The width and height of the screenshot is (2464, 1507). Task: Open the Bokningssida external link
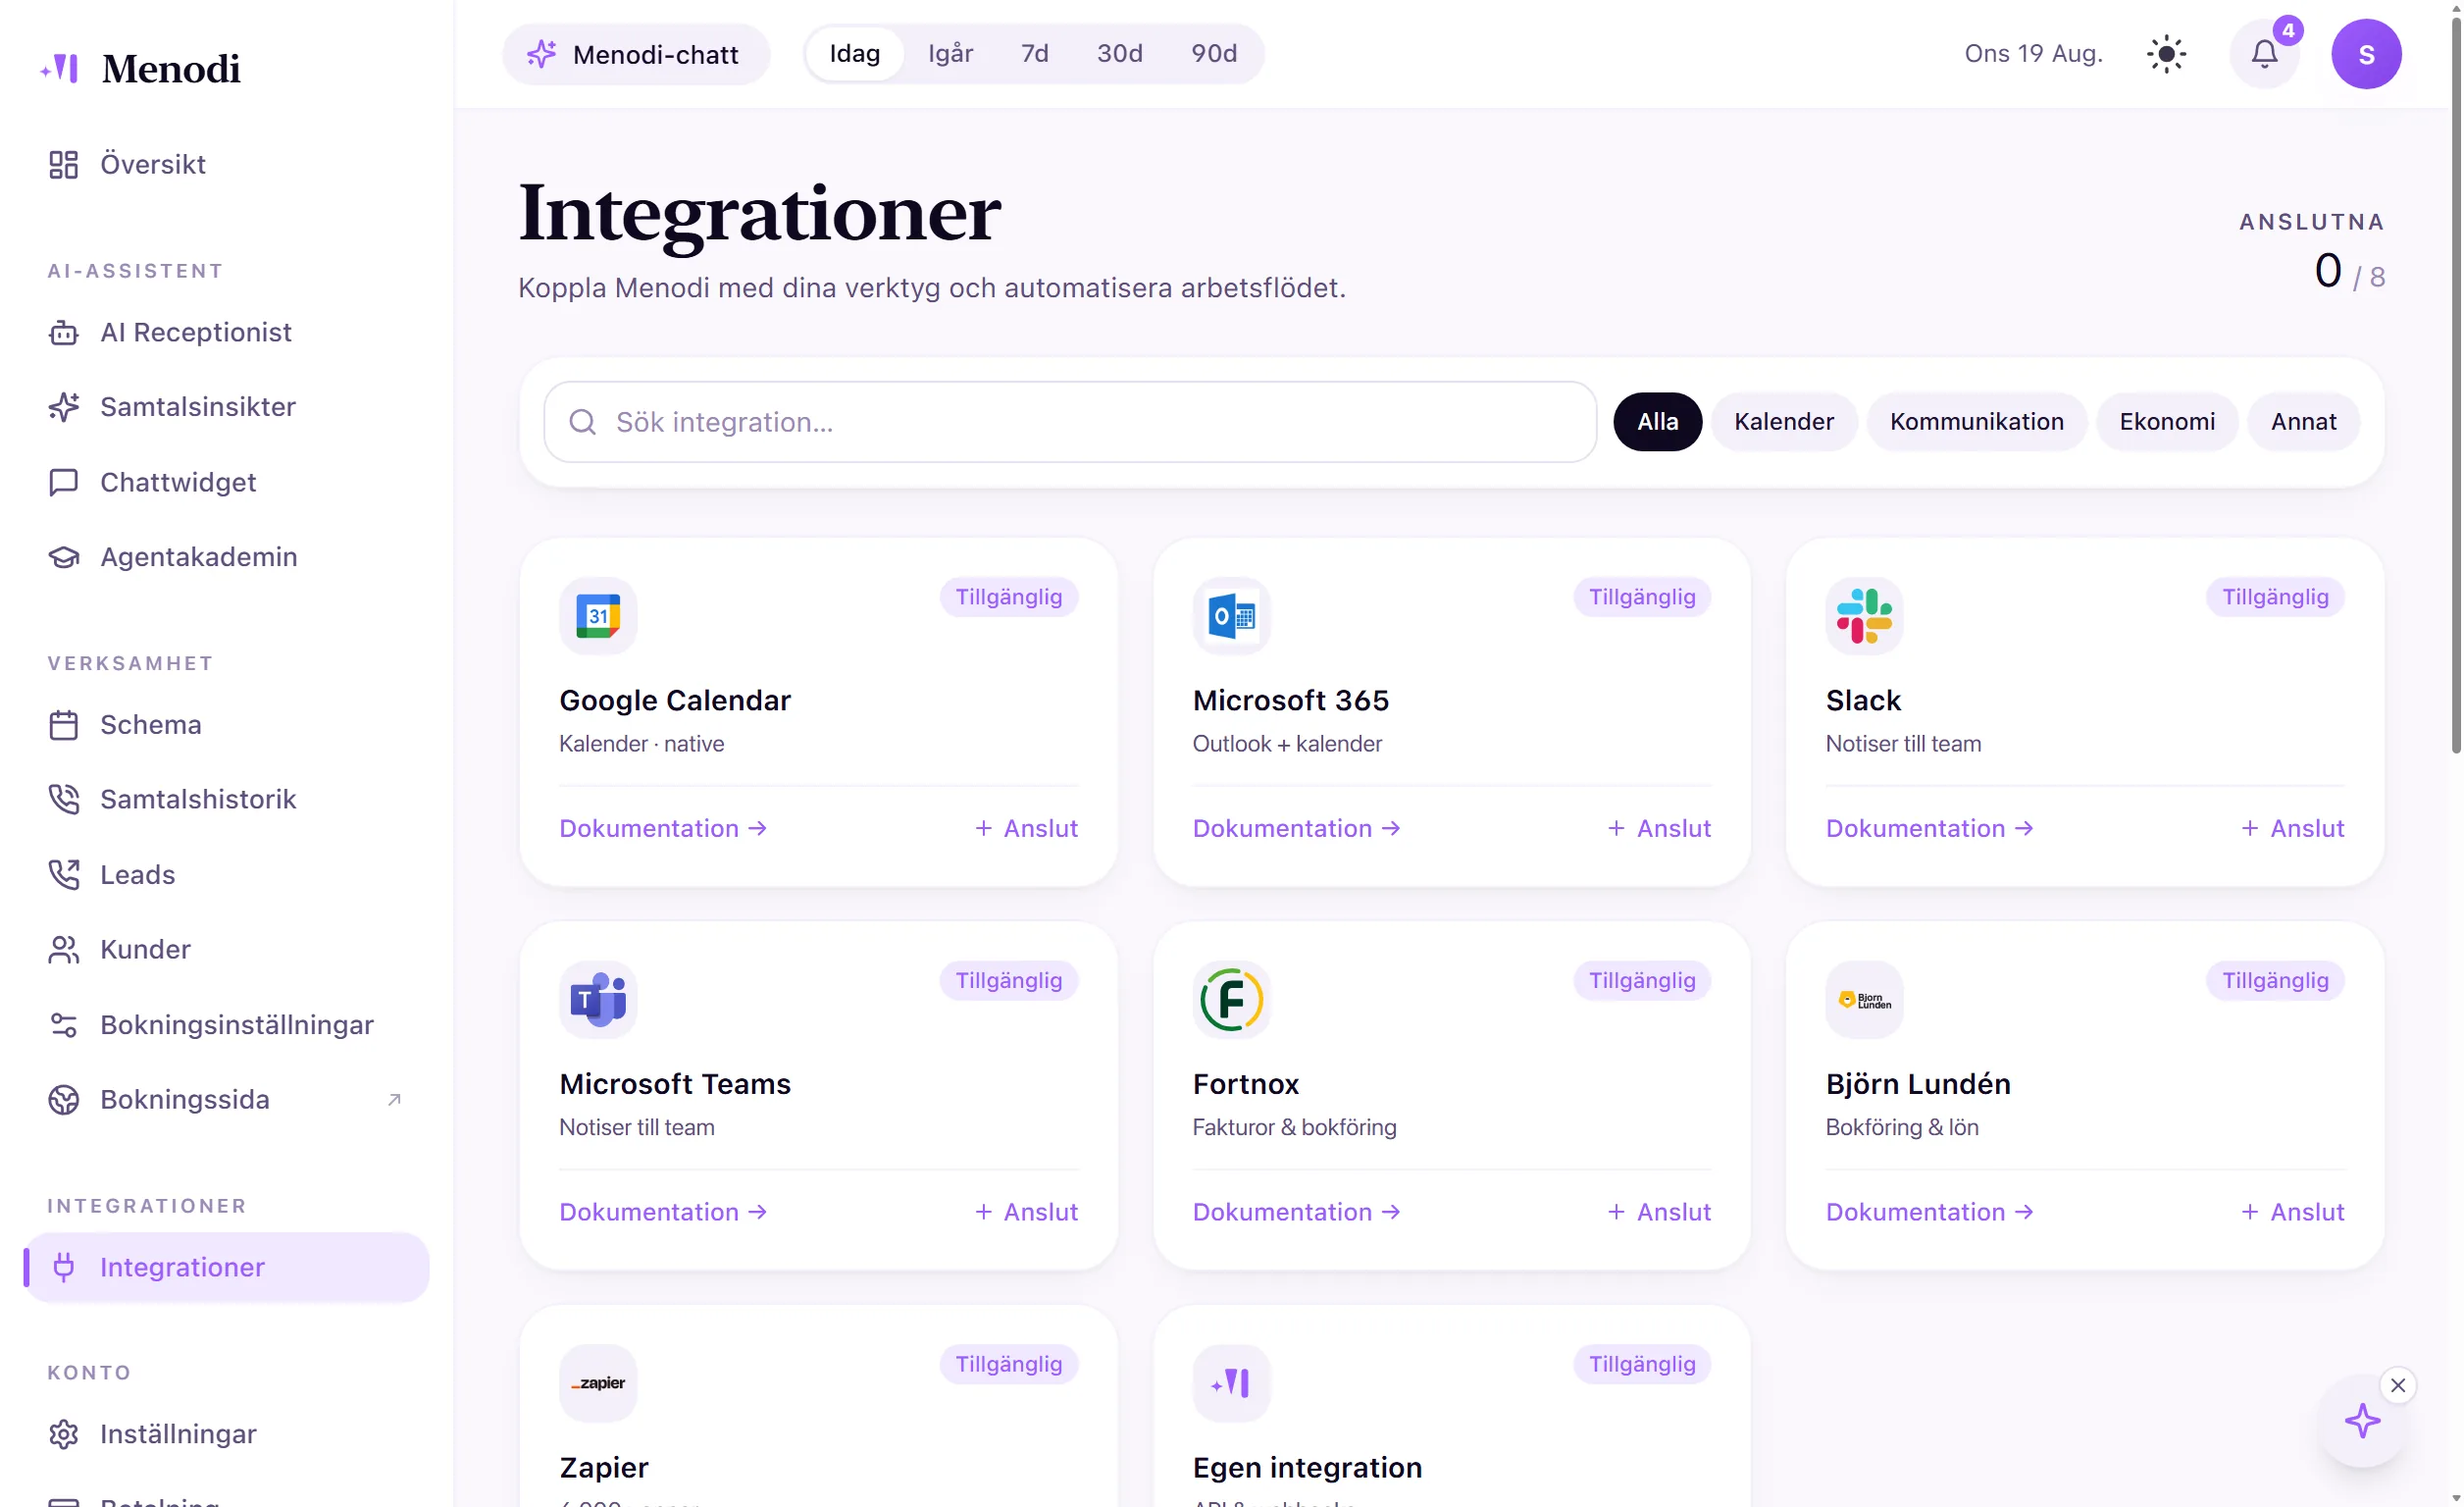(226, 1099)
